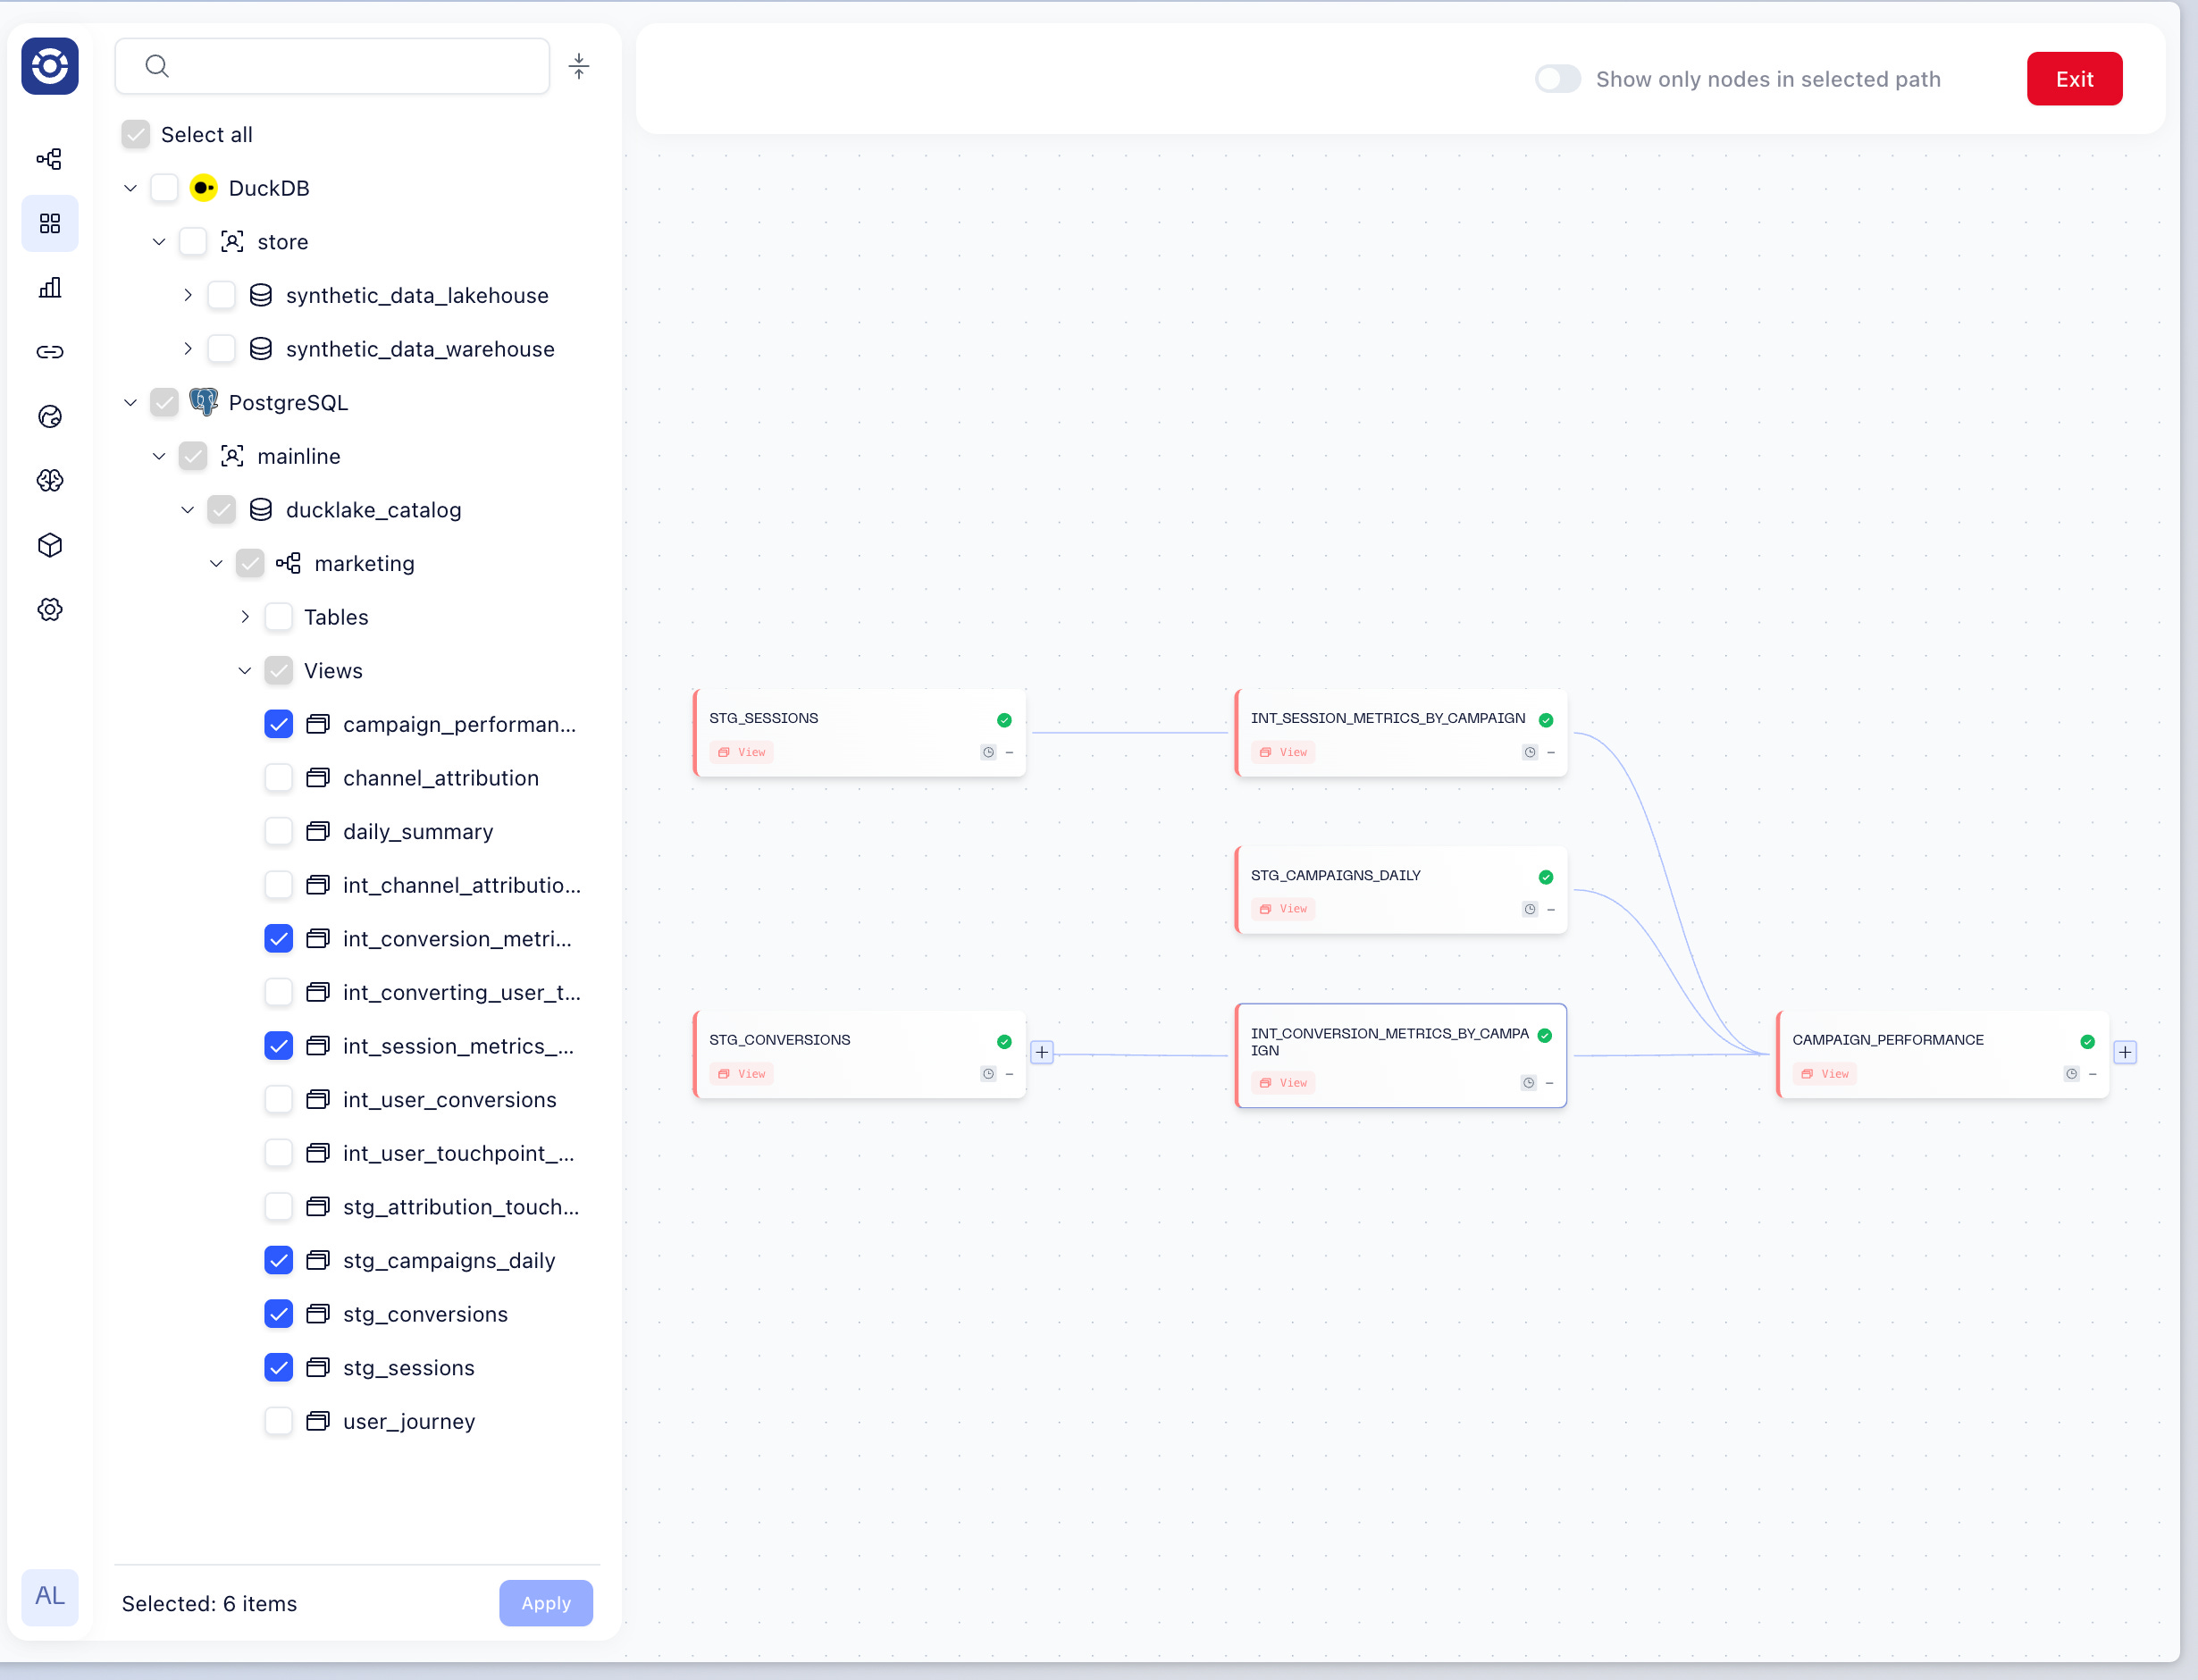Expand the Tables folder

(244, 617)
